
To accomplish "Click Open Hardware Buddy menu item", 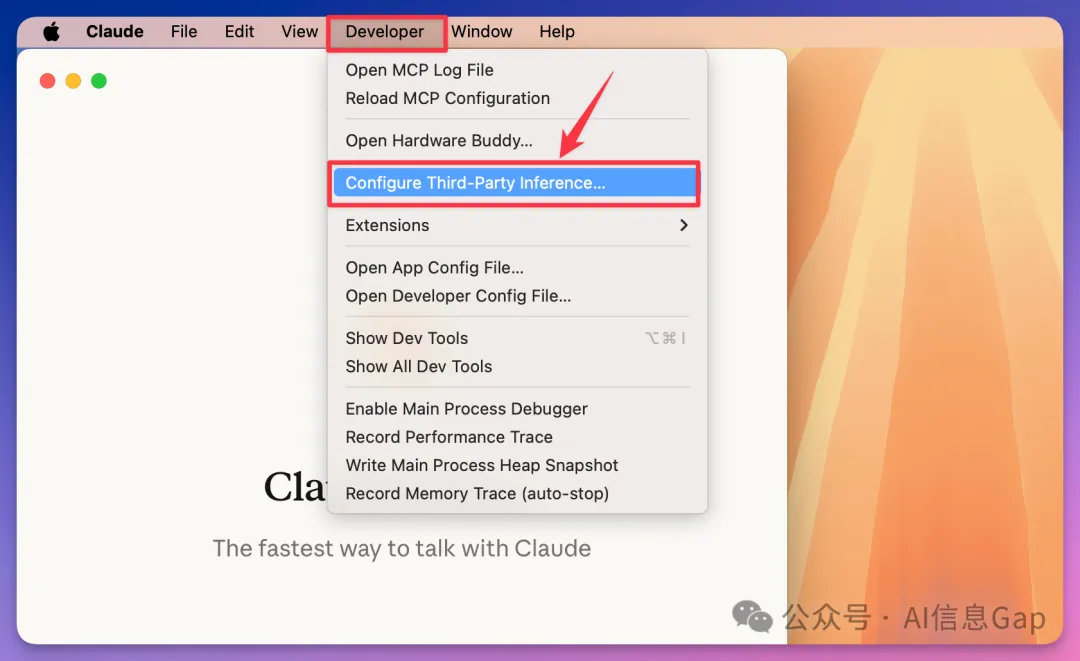I will [x=438, y=141].
